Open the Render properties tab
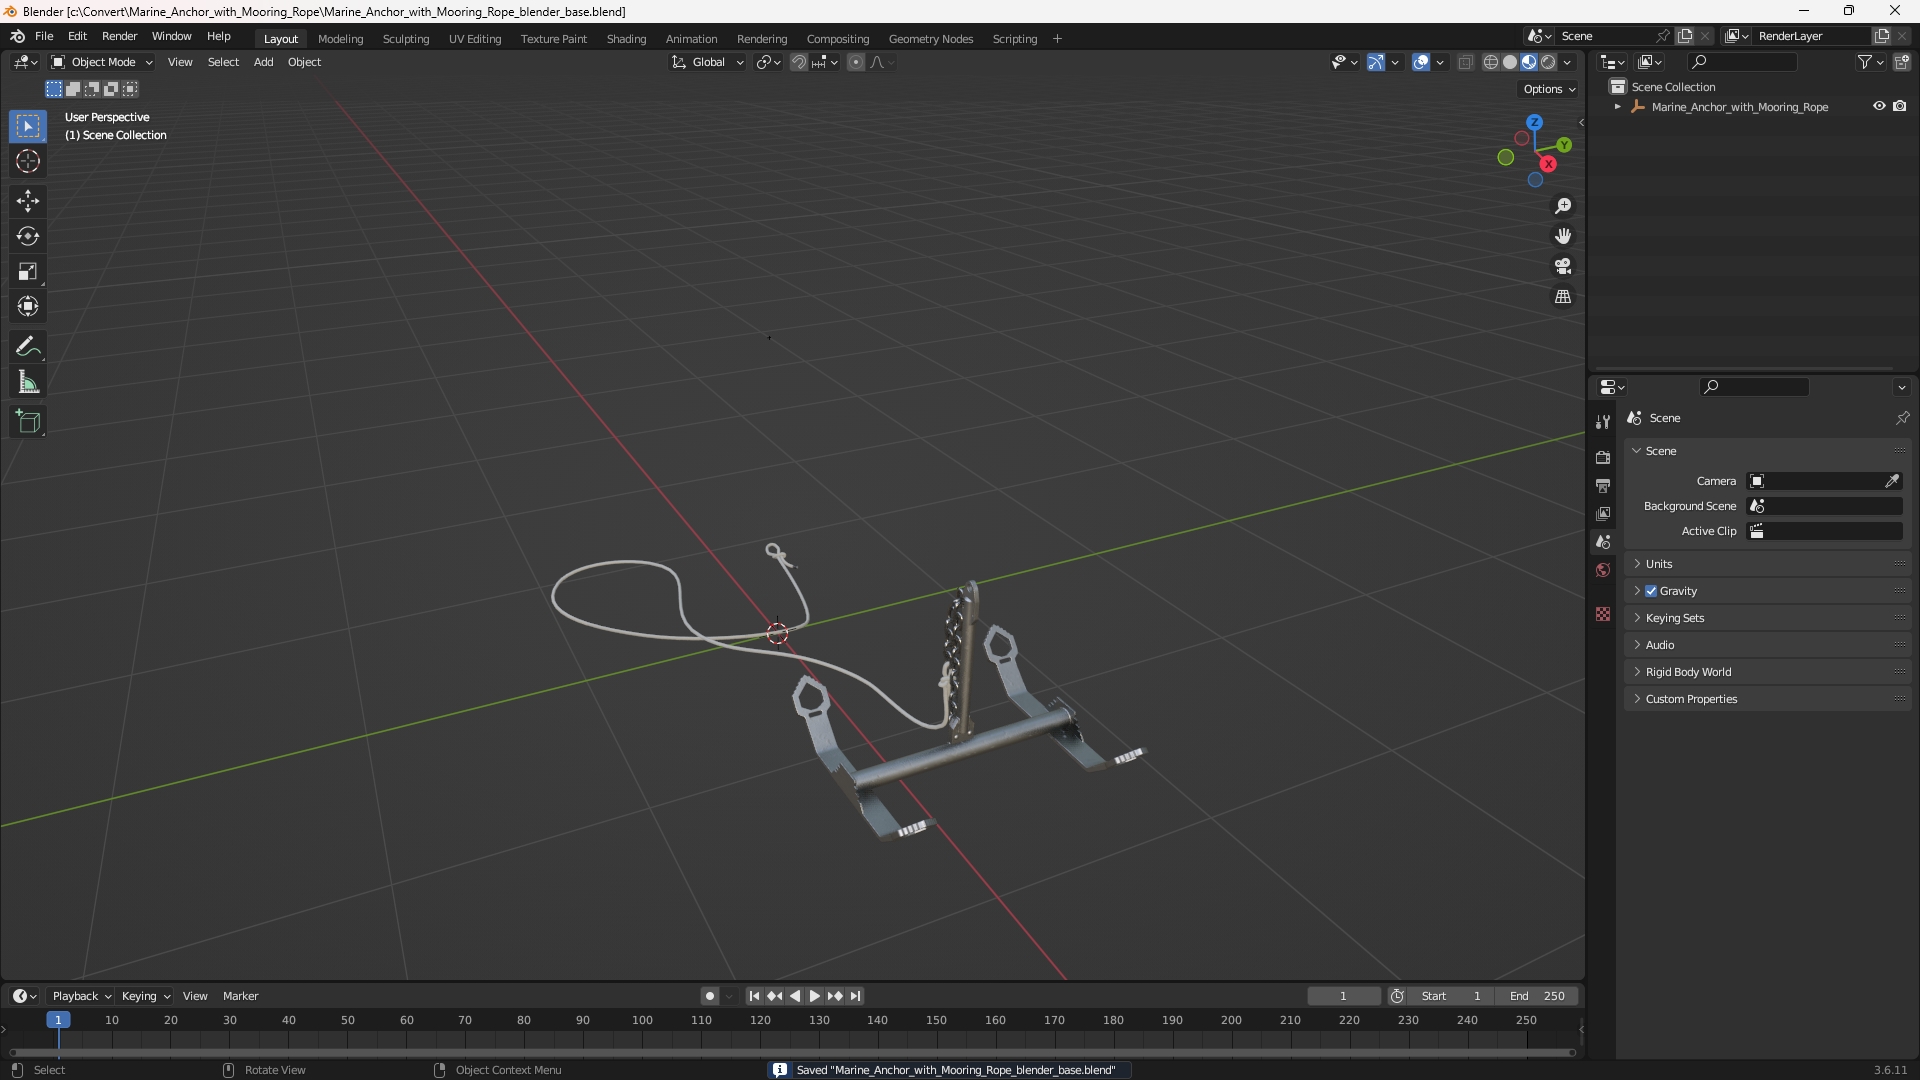1920x1080 pixels. [x=1603, y=457]
